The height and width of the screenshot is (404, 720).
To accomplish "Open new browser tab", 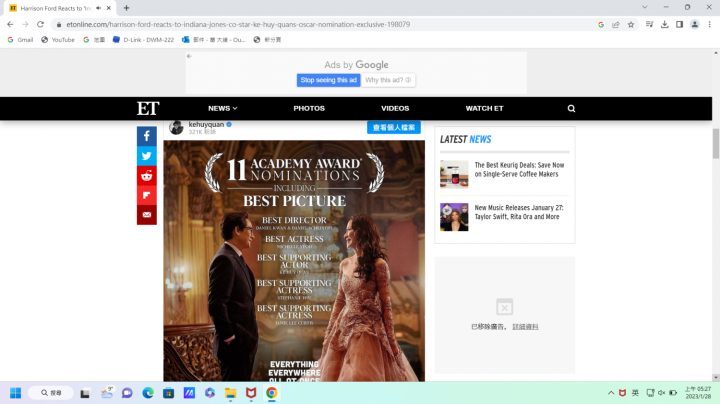I will click(126, 8).
